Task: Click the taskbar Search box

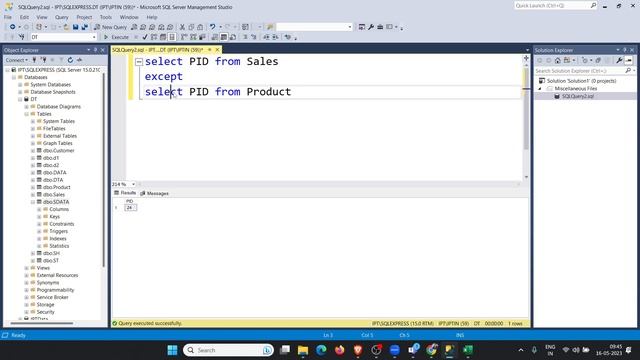Action: coord(228,350)
